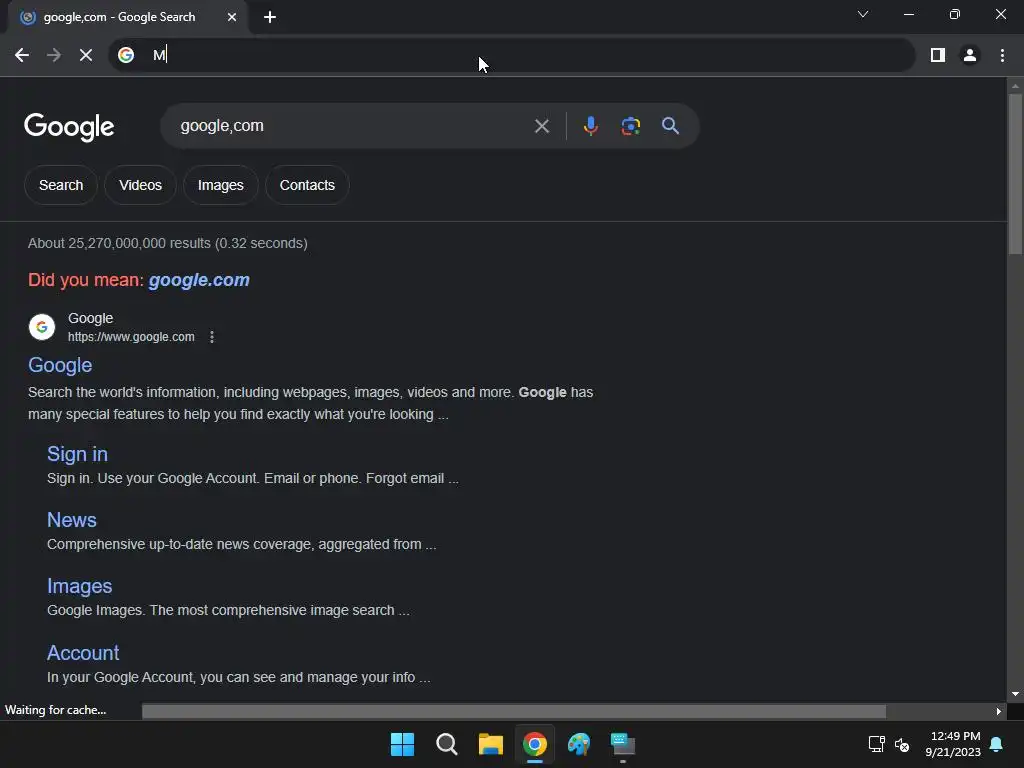Open the notifications bell
The width and height of the screenshot is (1024, 768).
coord(997,744)
